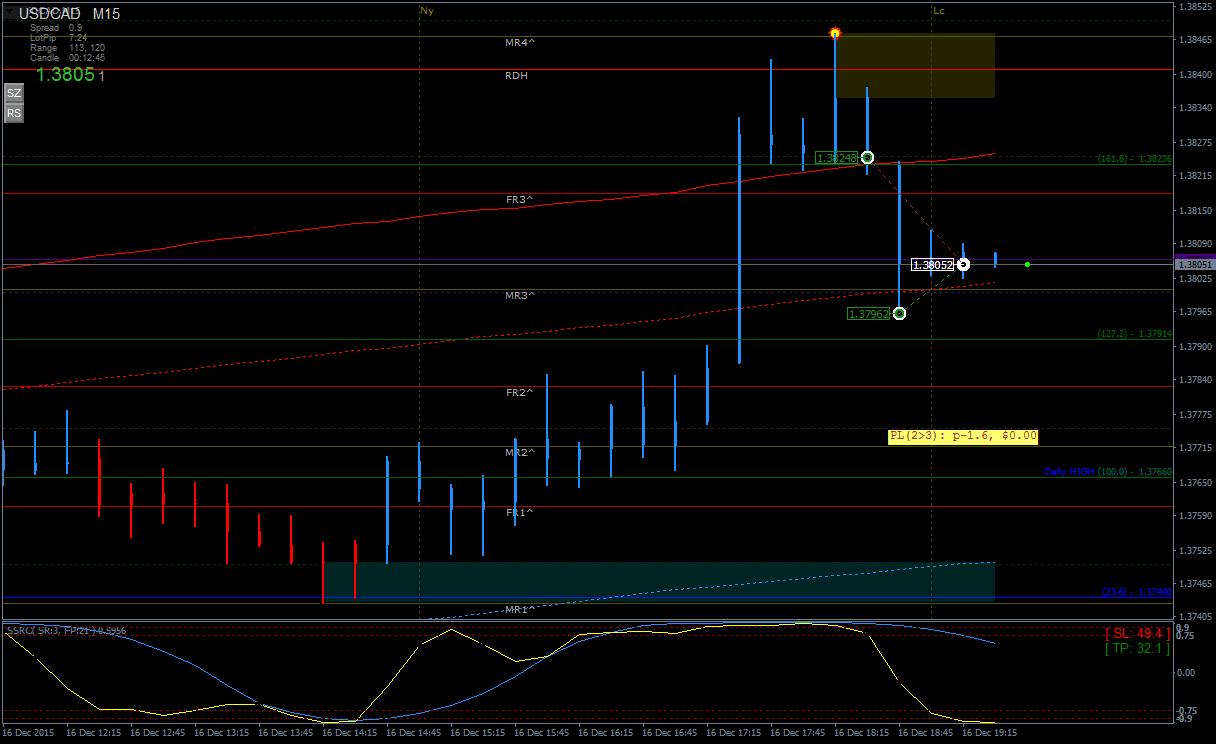Click the MR4^ level label
1216x744 pixels.
pyautogui.click(x=520, y=43)
